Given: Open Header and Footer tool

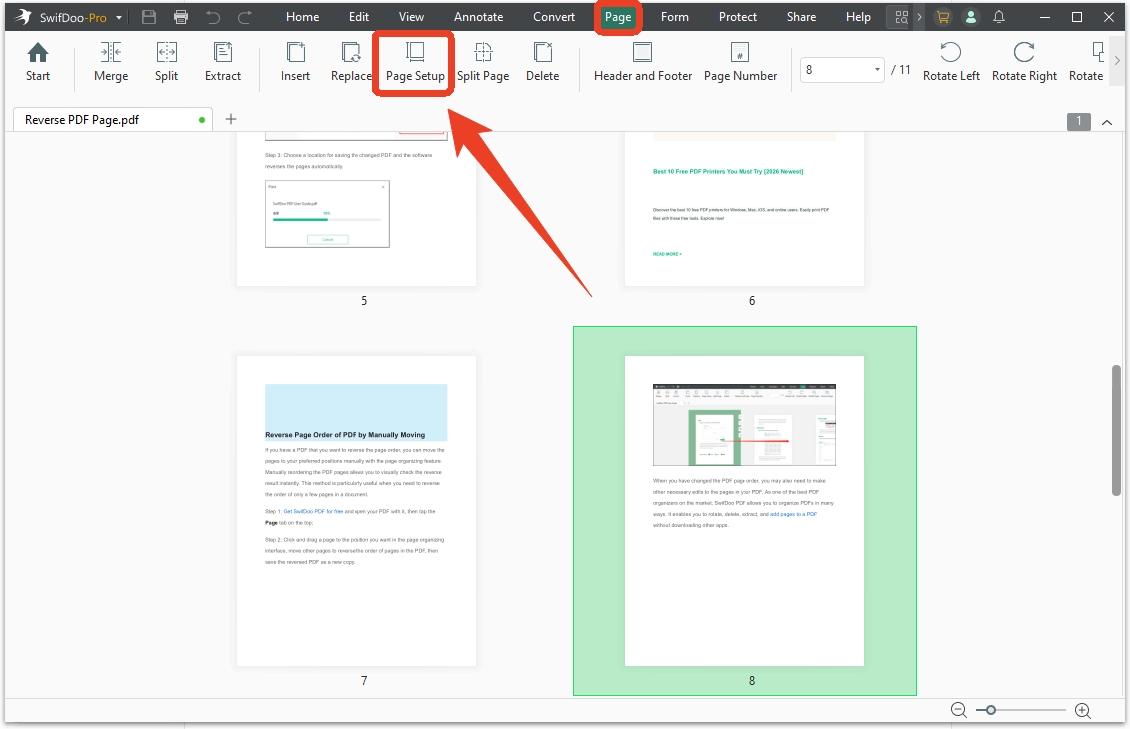Looking at the screenshot, I should (x=643, y=61).
